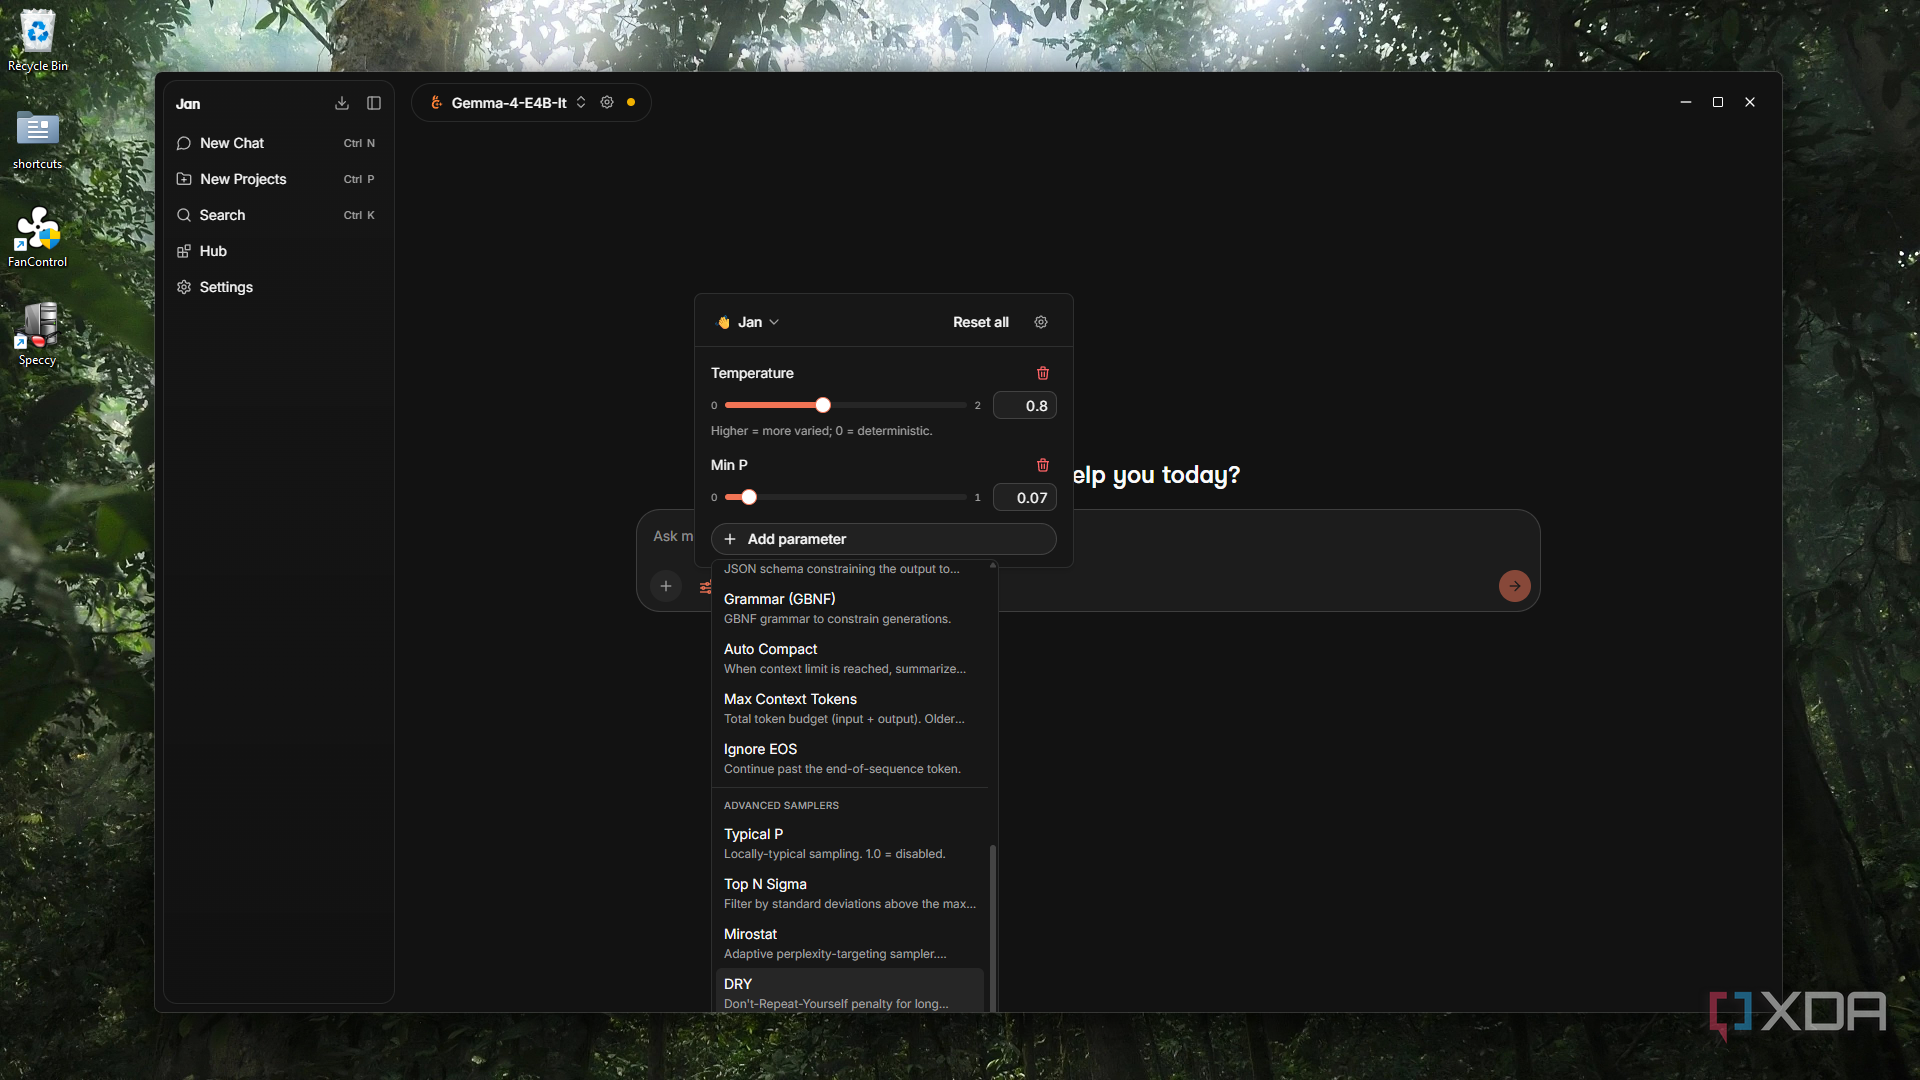Delete the Temperature parameter with trash icon
1920x1080 pixels.
coord(1043,373)
